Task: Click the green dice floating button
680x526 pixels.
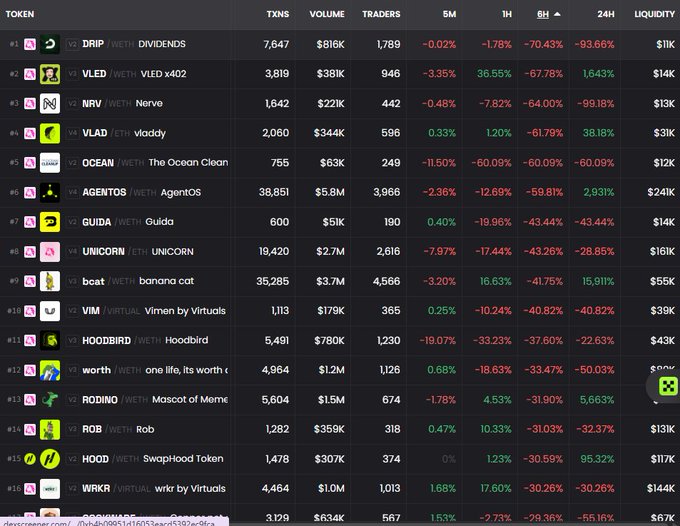Action: pyautogui.click(x=668, y=386)
